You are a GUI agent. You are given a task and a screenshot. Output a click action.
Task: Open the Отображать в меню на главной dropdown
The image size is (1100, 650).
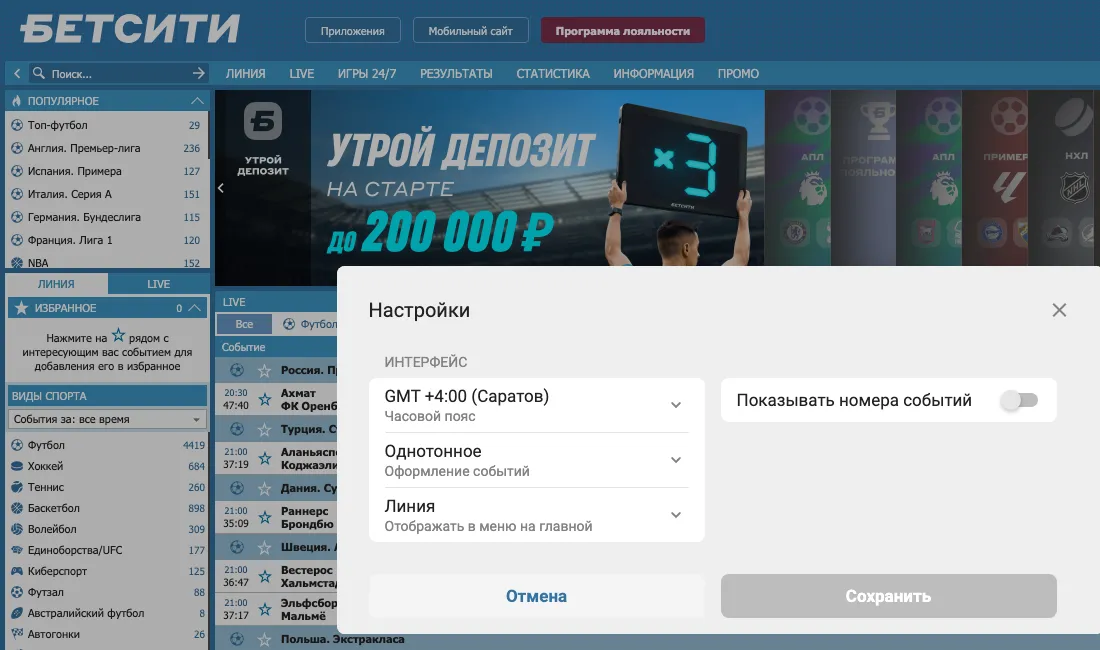click(537, 515)
